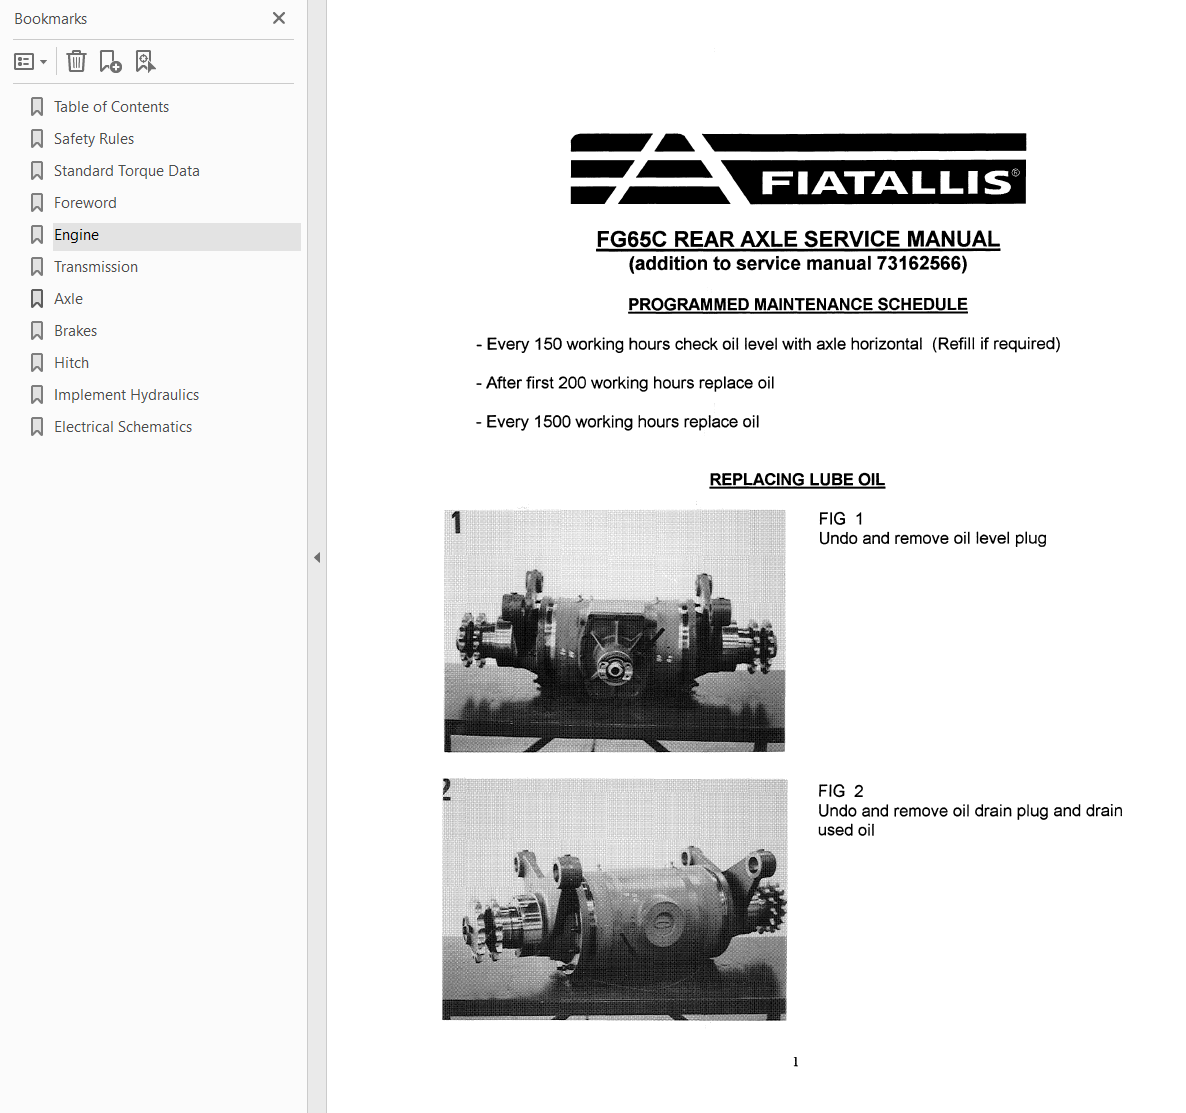The height and width of the screenshot is (1113, 1186).
Task: Click bookmark icon next to Standard Torque Data
Action: 36,171
